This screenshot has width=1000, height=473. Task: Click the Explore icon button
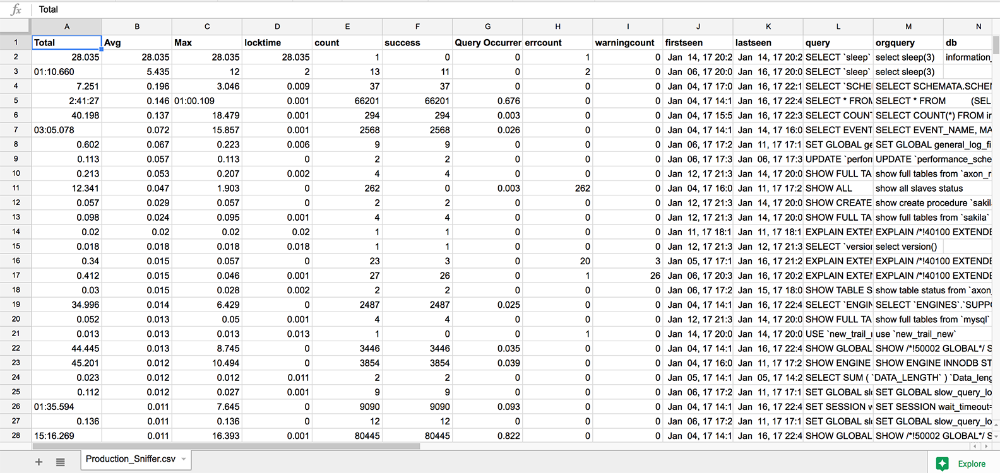tap(943, 463)
